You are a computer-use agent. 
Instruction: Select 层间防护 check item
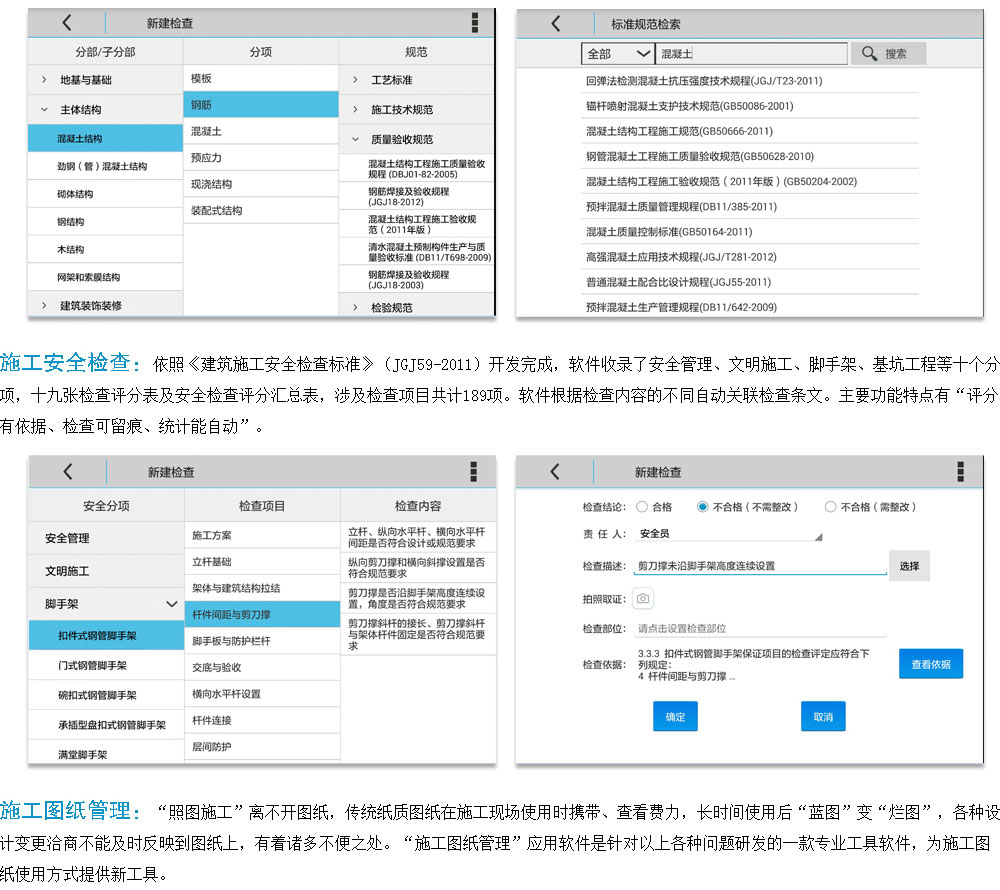coord(262,747)
